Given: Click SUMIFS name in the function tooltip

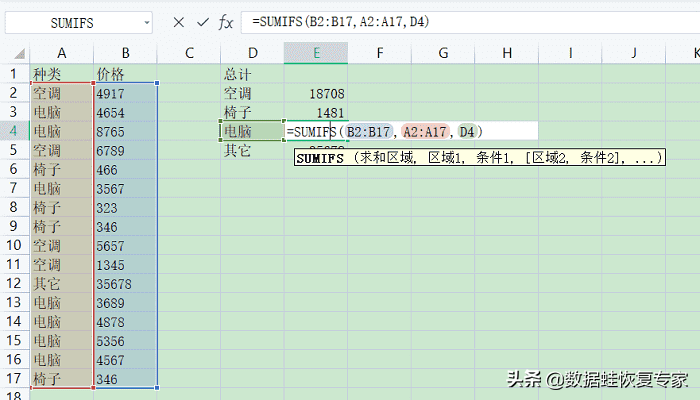Looking at the screenshot, I should [x=320, y=158].
